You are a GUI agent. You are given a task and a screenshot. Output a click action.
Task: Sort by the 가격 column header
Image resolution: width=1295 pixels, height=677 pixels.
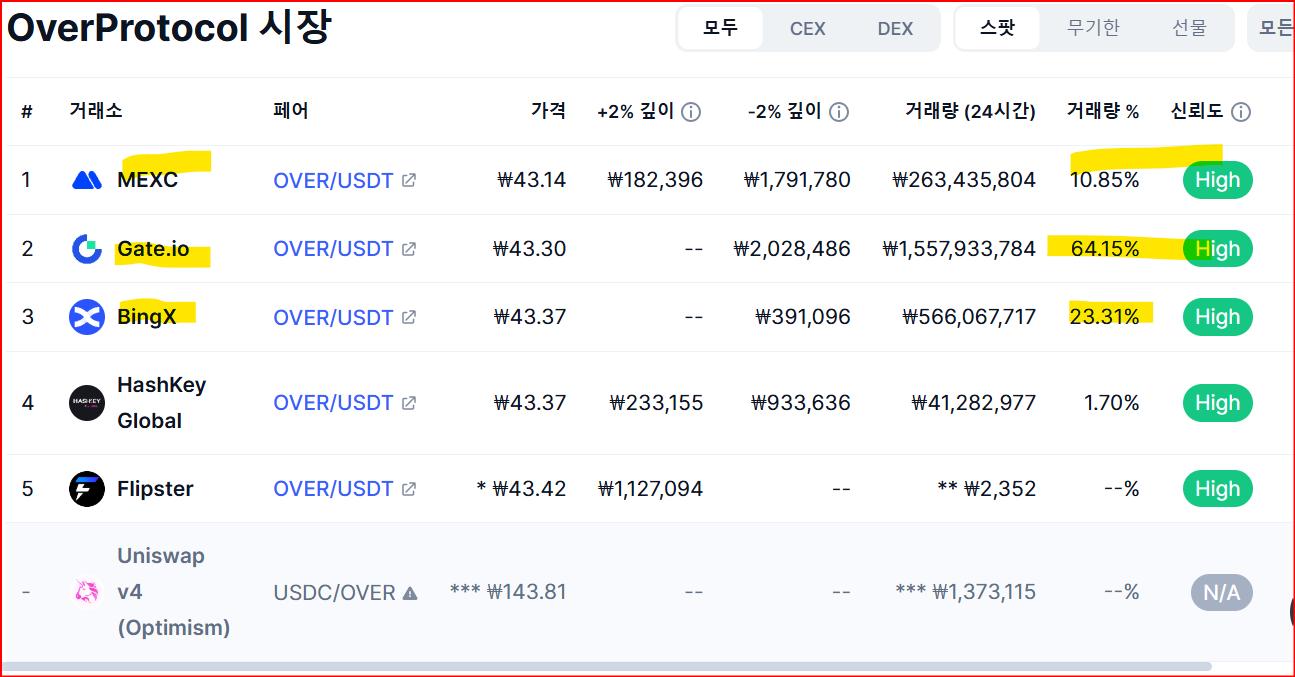549,111
